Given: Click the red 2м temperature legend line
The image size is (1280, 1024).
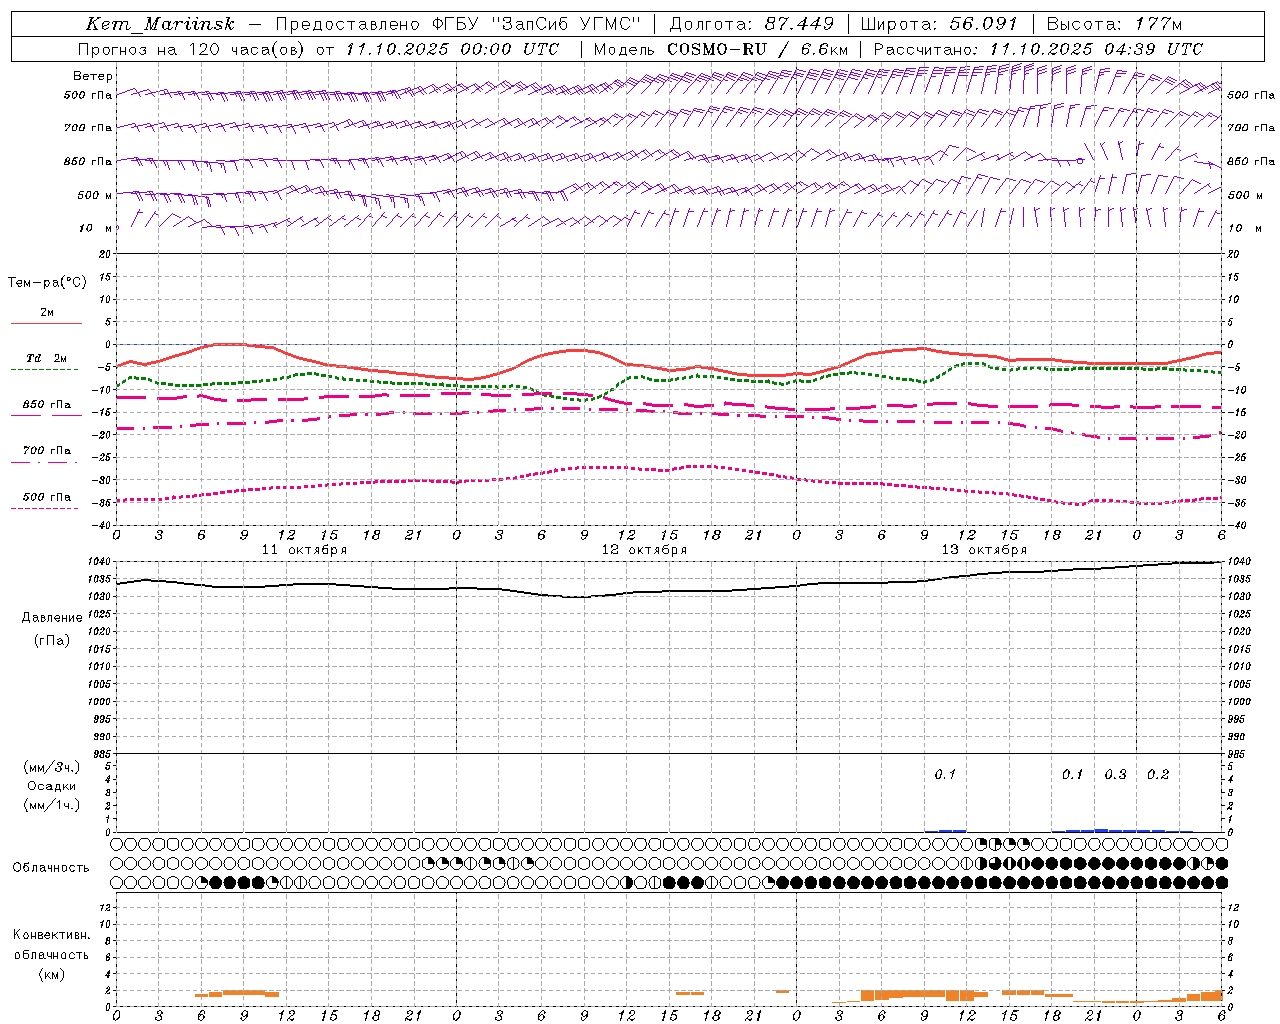Looking at the screenshot, I should coord(46,324).
